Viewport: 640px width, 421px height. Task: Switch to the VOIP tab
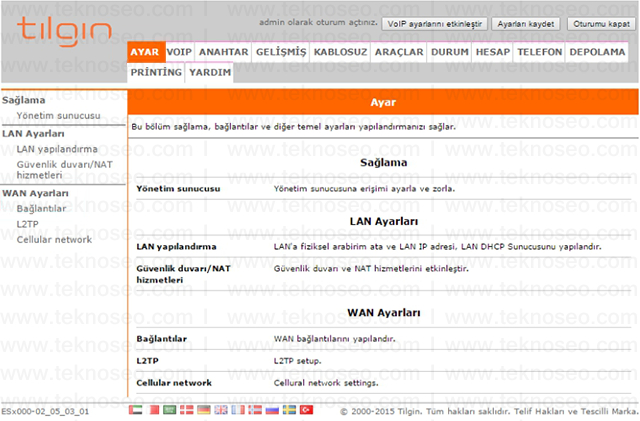(x=180, y=52)
